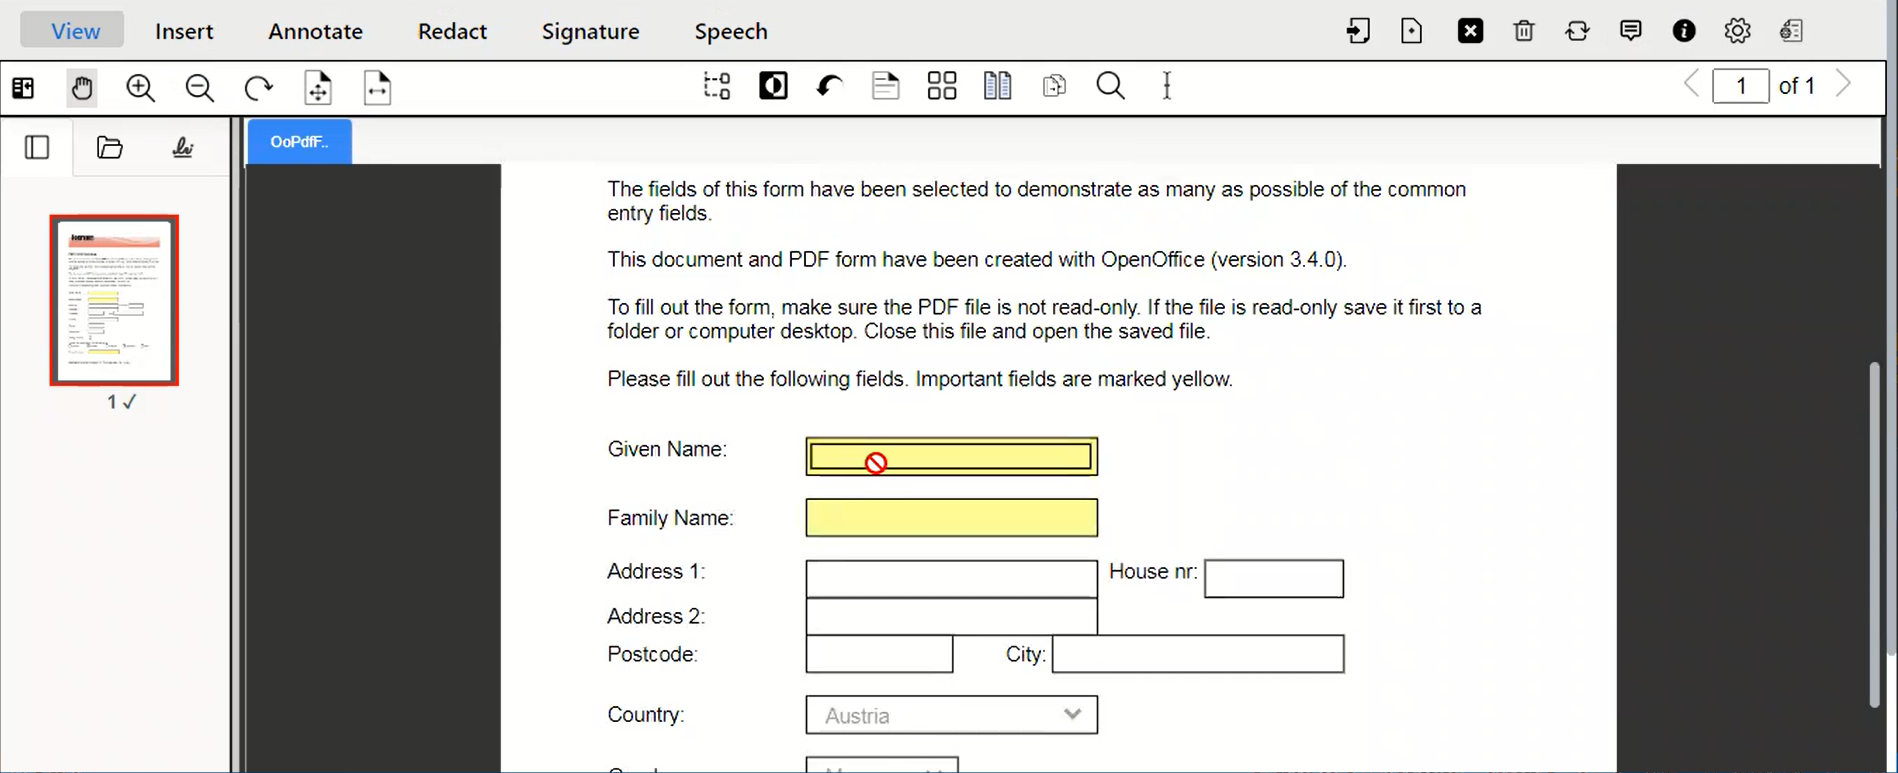The height and width of the screenshot is (773, 1898).
Task: Expand the Country dropdown showing Austria
Action: click(951, 715)
